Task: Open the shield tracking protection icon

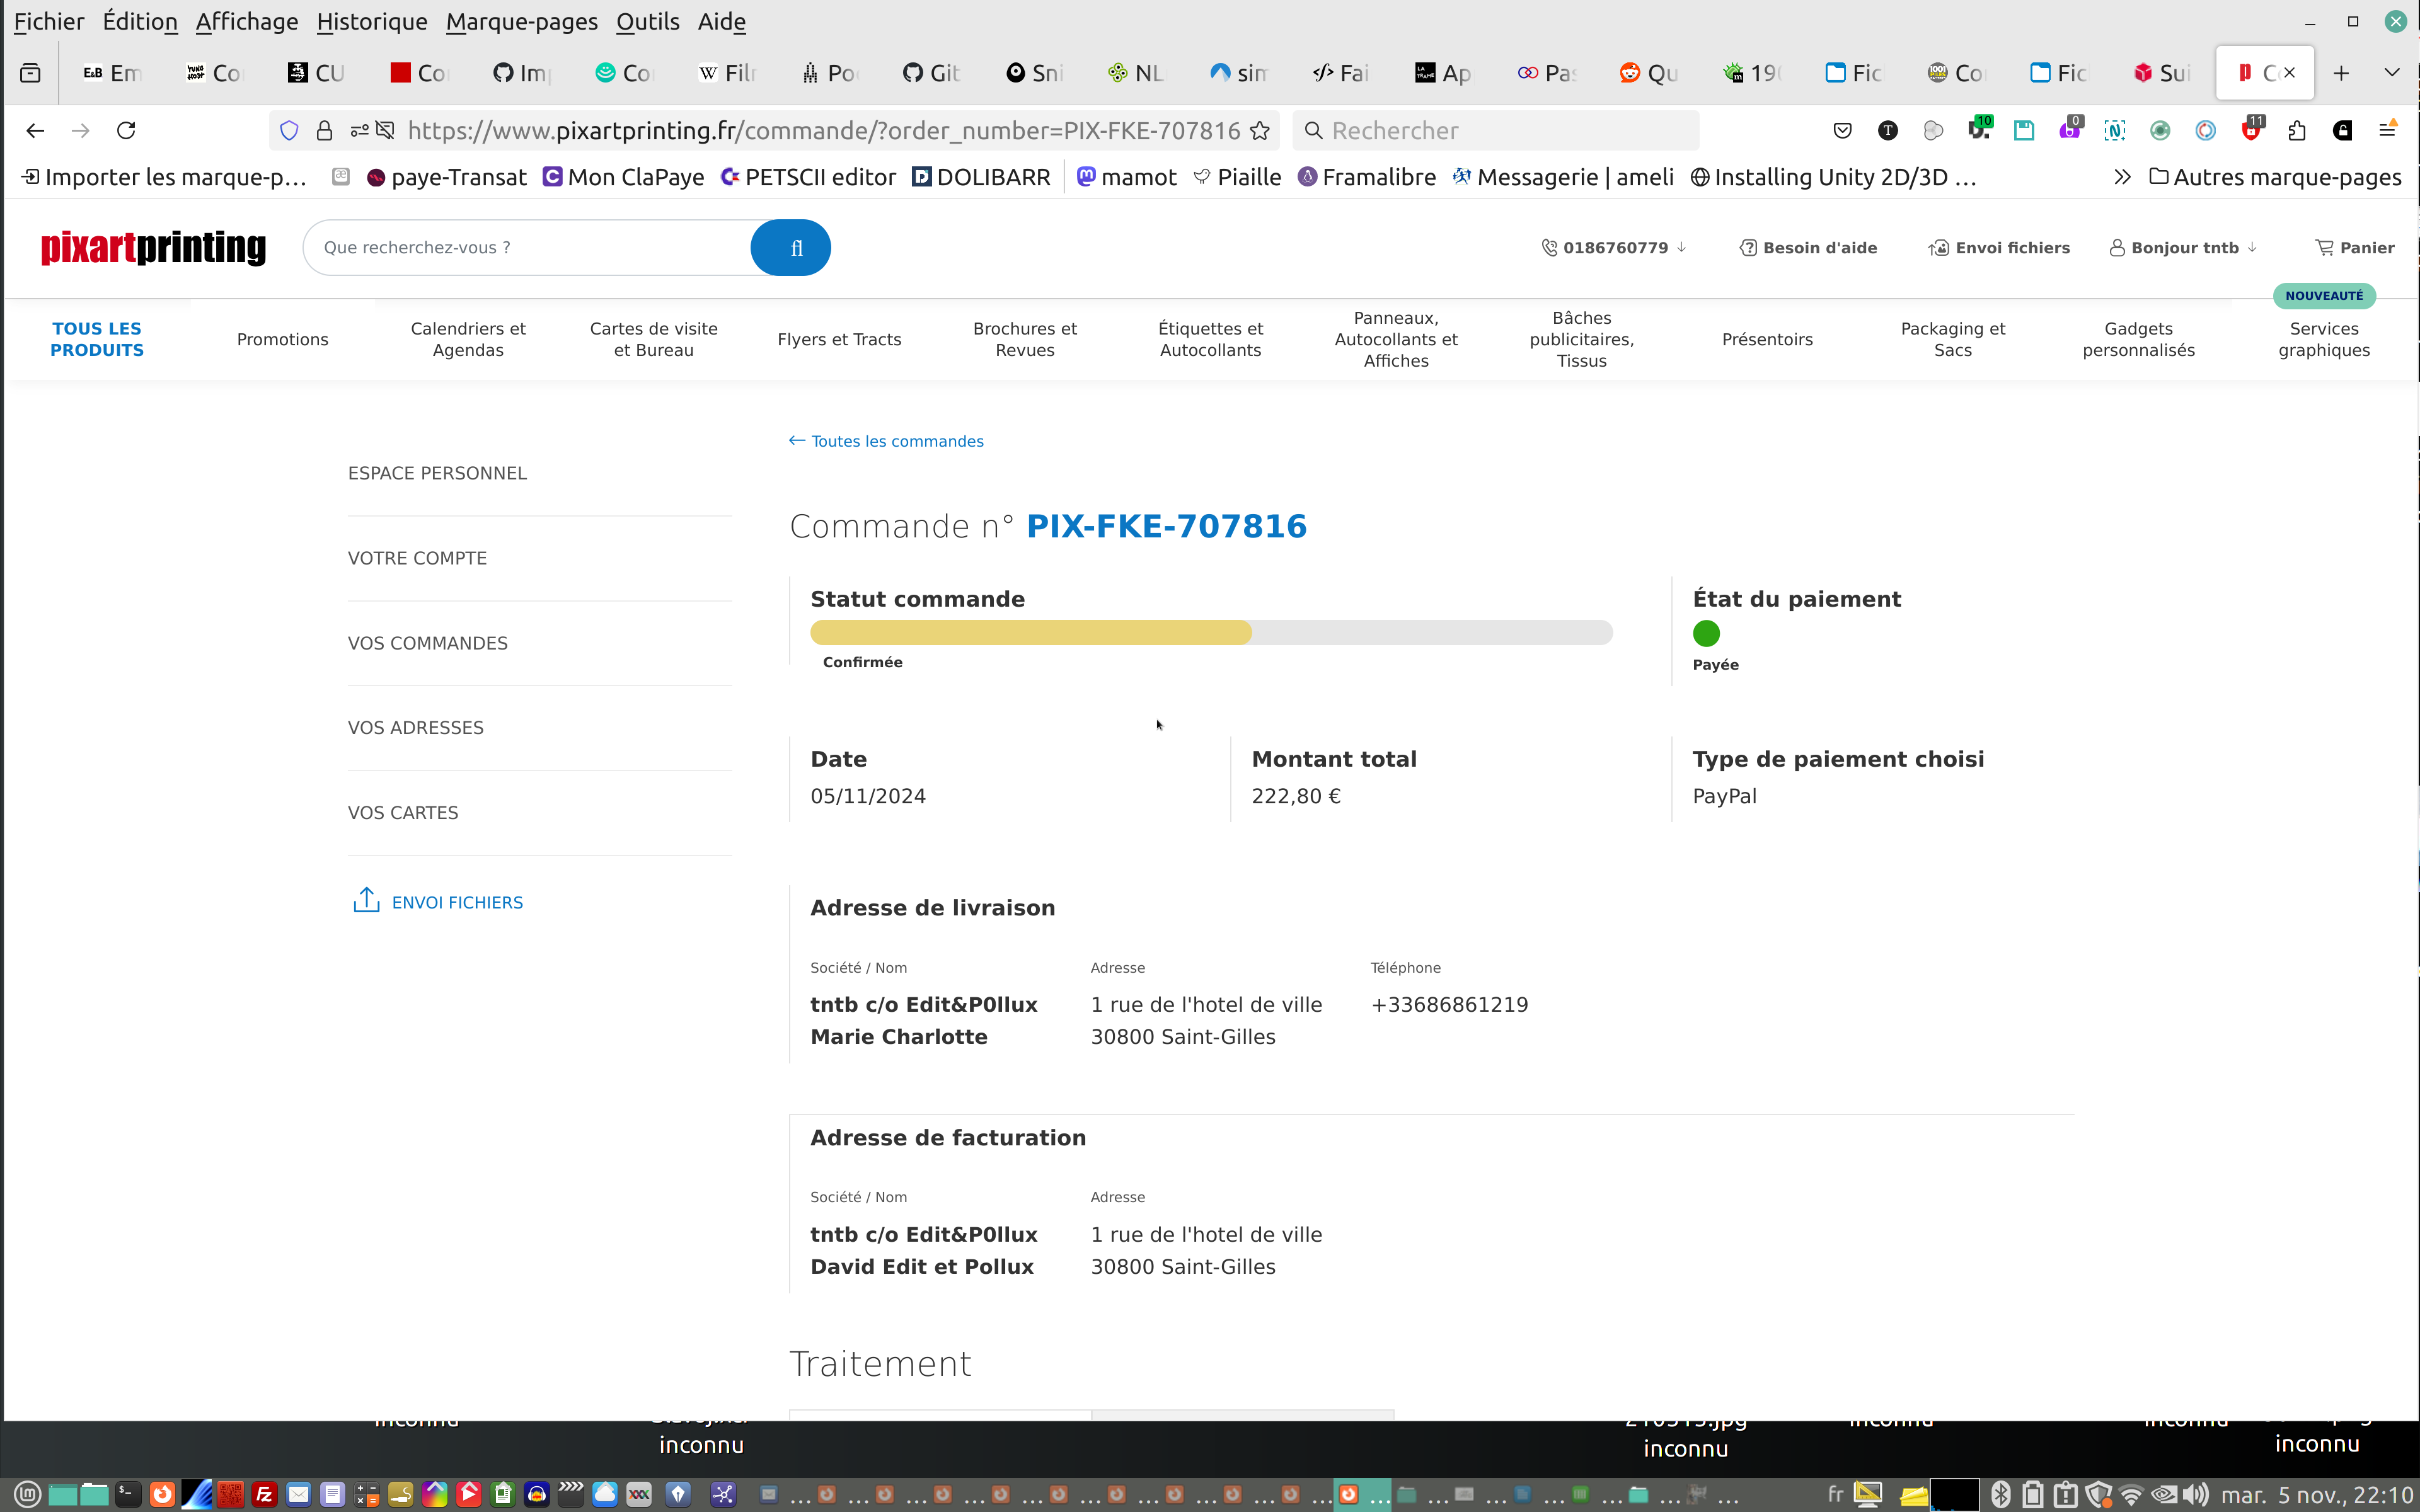Action: click(289, 131)
